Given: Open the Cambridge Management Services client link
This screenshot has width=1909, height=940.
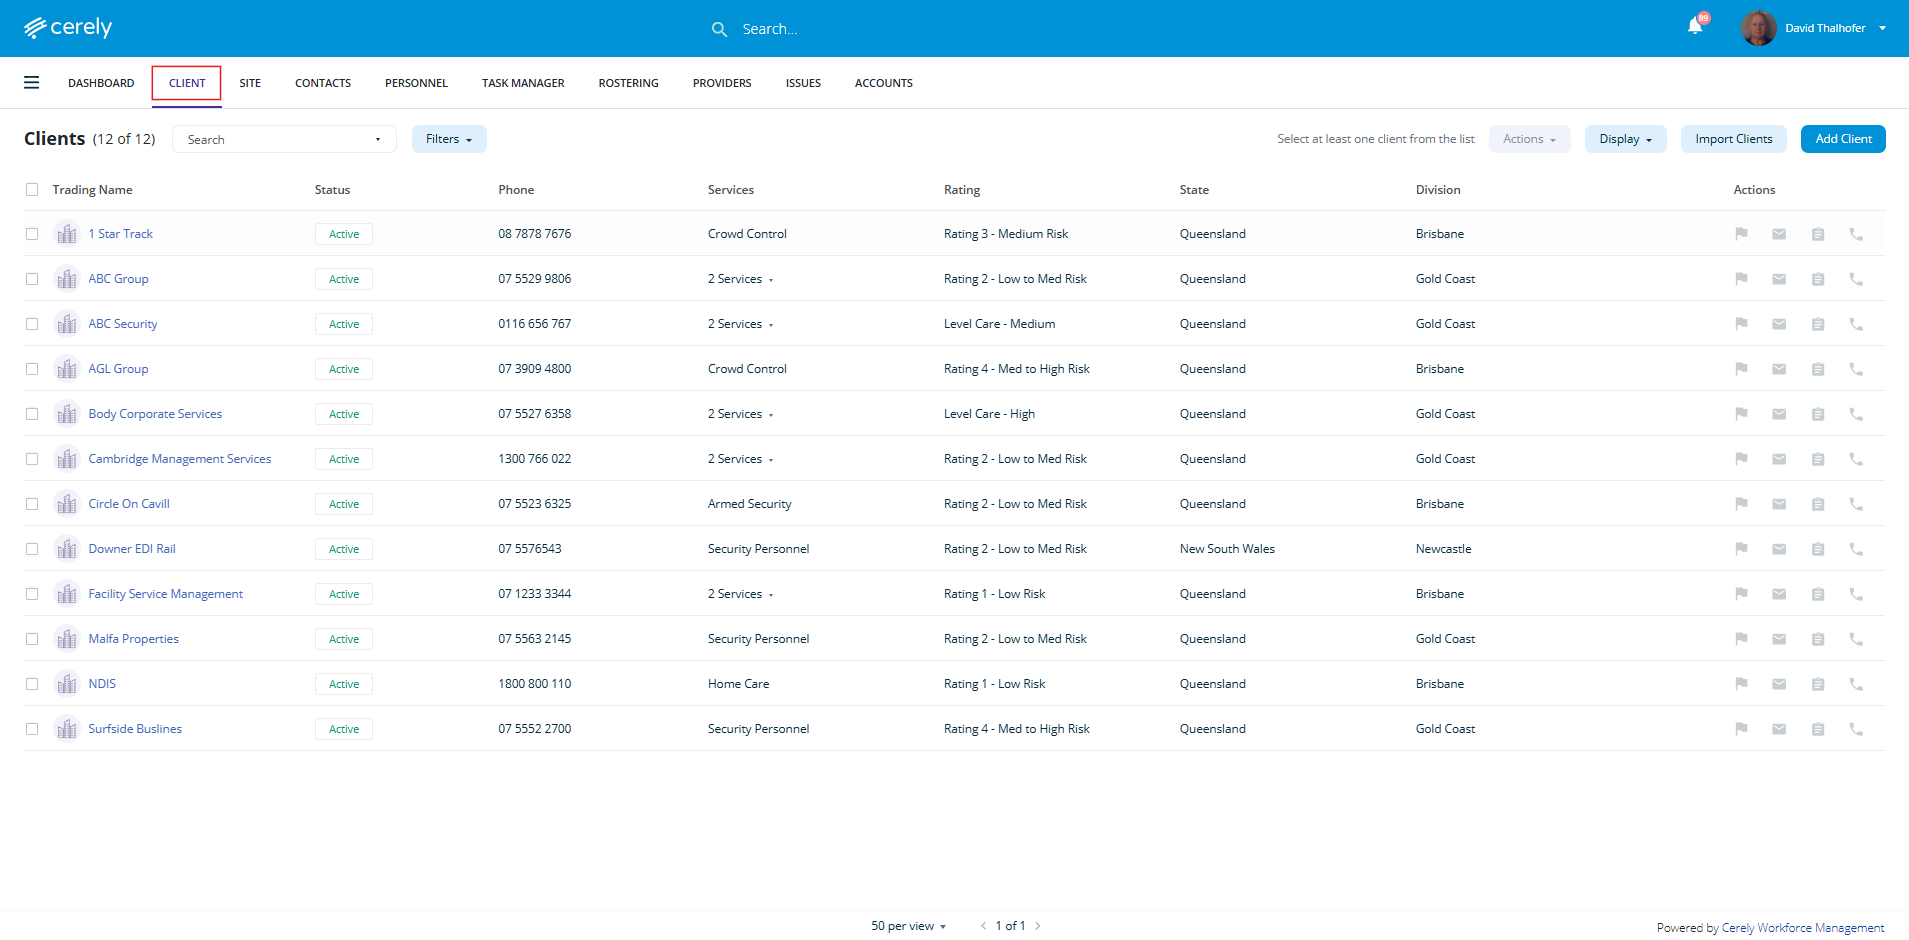Looking at the screenshot, I should tap(180, 459).
